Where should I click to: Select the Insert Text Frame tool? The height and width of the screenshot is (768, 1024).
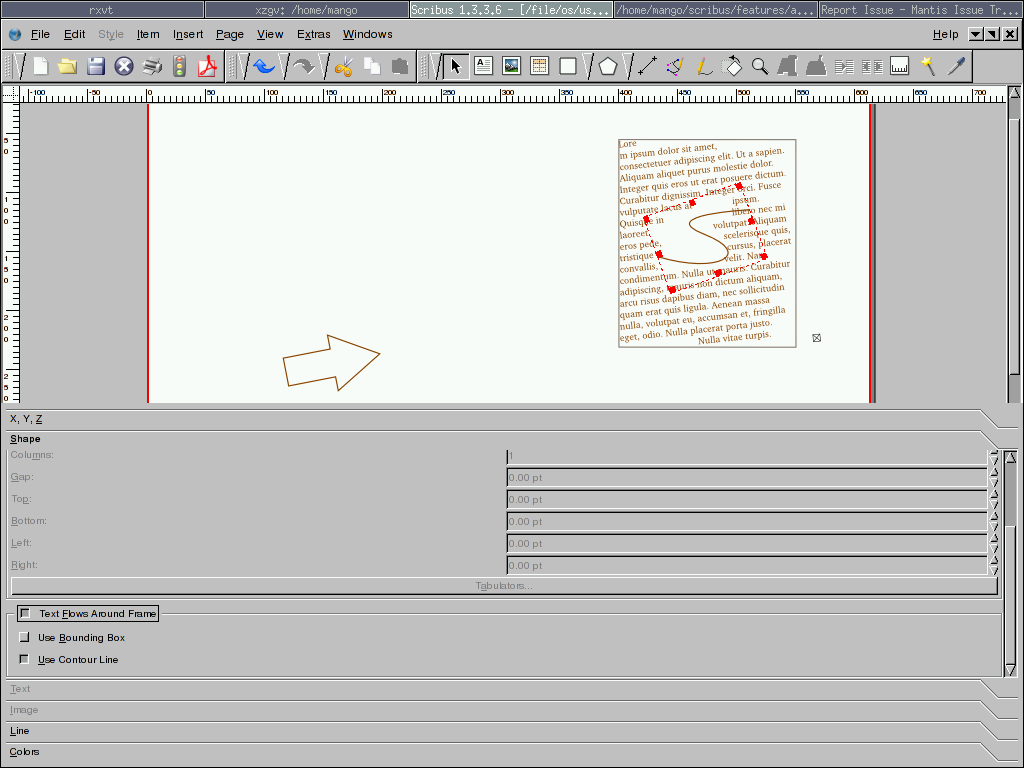(x=484, y=67)
